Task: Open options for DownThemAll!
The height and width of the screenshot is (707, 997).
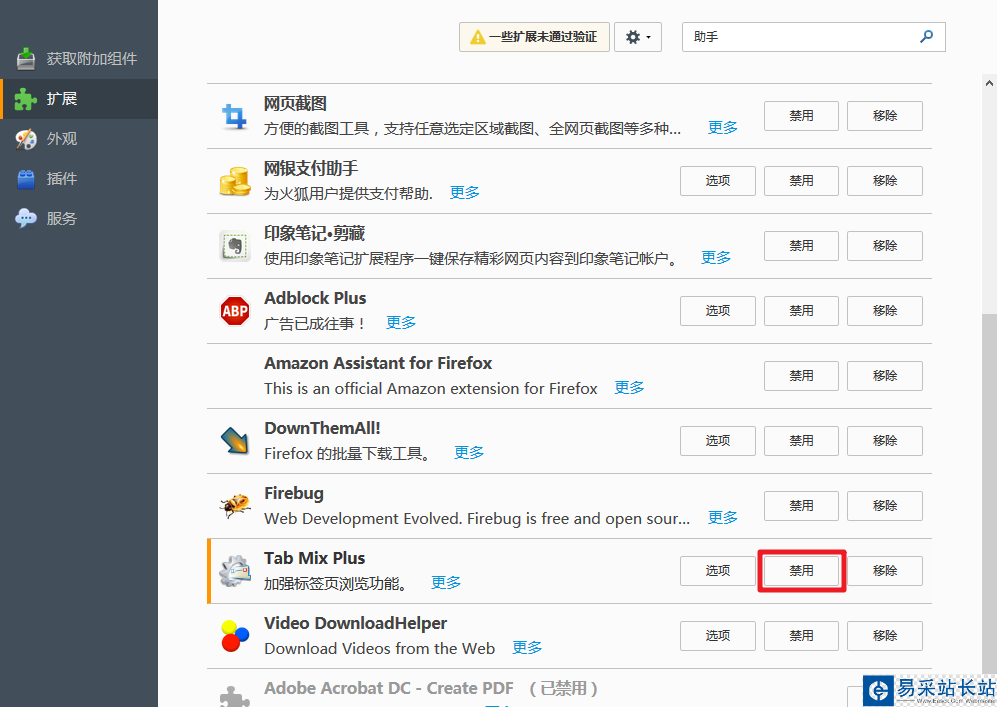Action: [717, 441]
